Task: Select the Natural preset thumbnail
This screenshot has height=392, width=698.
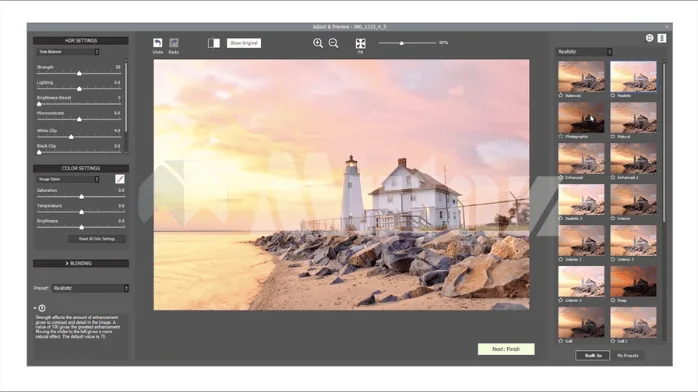Action: pos(633,117)
